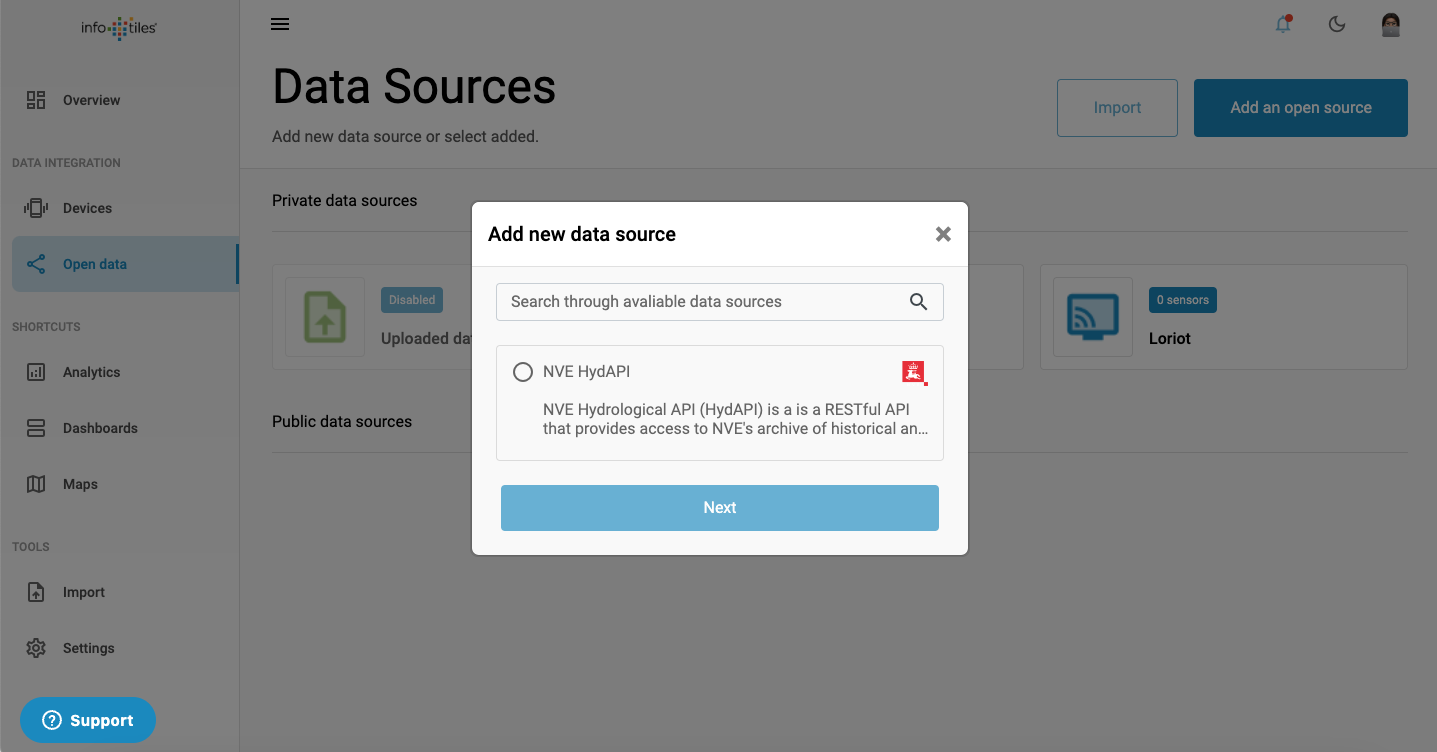Click the Loriot data source icon
This screenshot has width=1437, height=752.
coord(1092,317)
